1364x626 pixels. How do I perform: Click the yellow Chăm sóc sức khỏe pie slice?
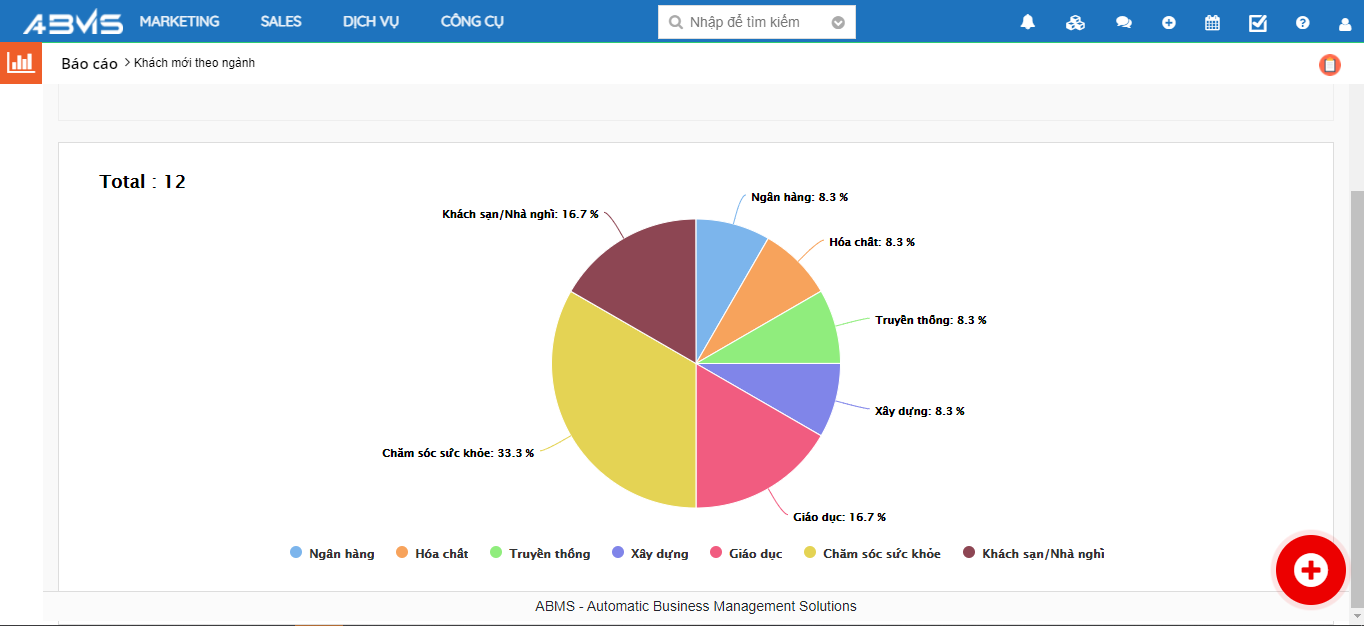[x=620, y=400]
